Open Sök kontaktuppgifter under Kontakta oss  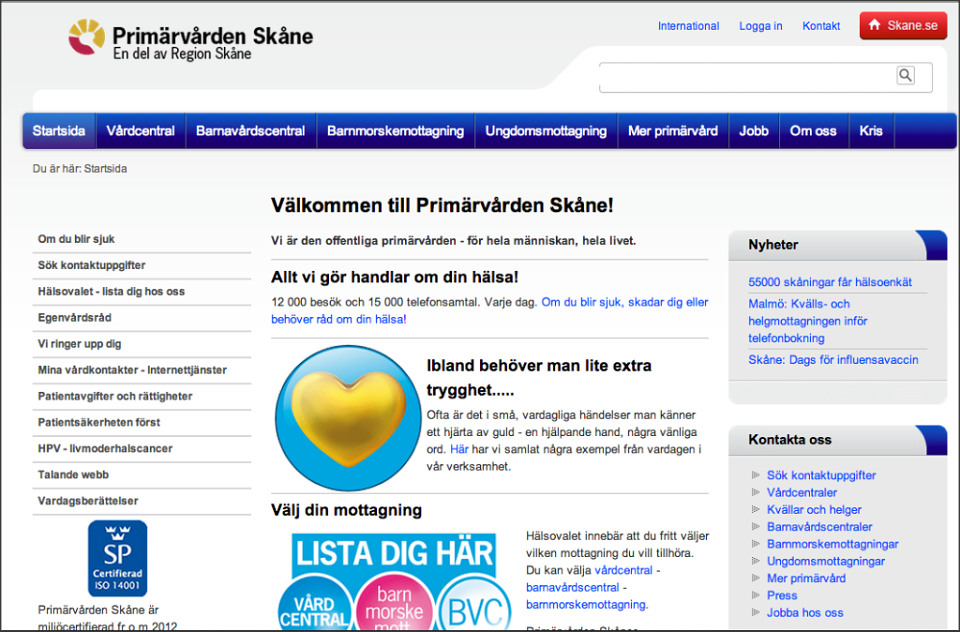tap(821, 475)
